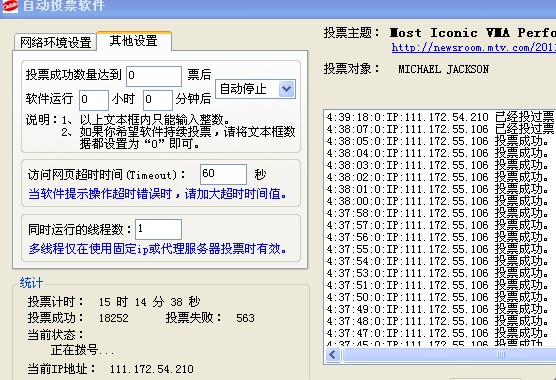Screen dimensions: 556x380
Task: Click the Timeout seconds field showing 60
Action: pyautogui.click(x=223, y=174)
